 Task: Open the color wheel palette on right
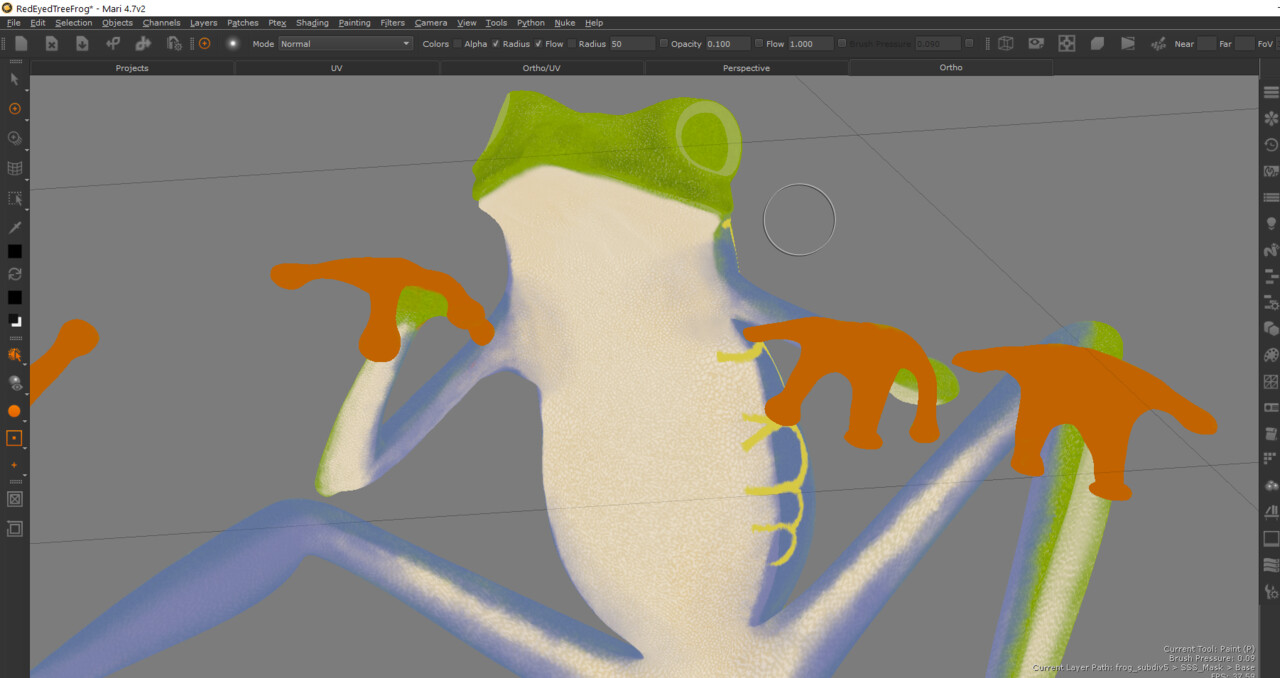click(1271, 354)
